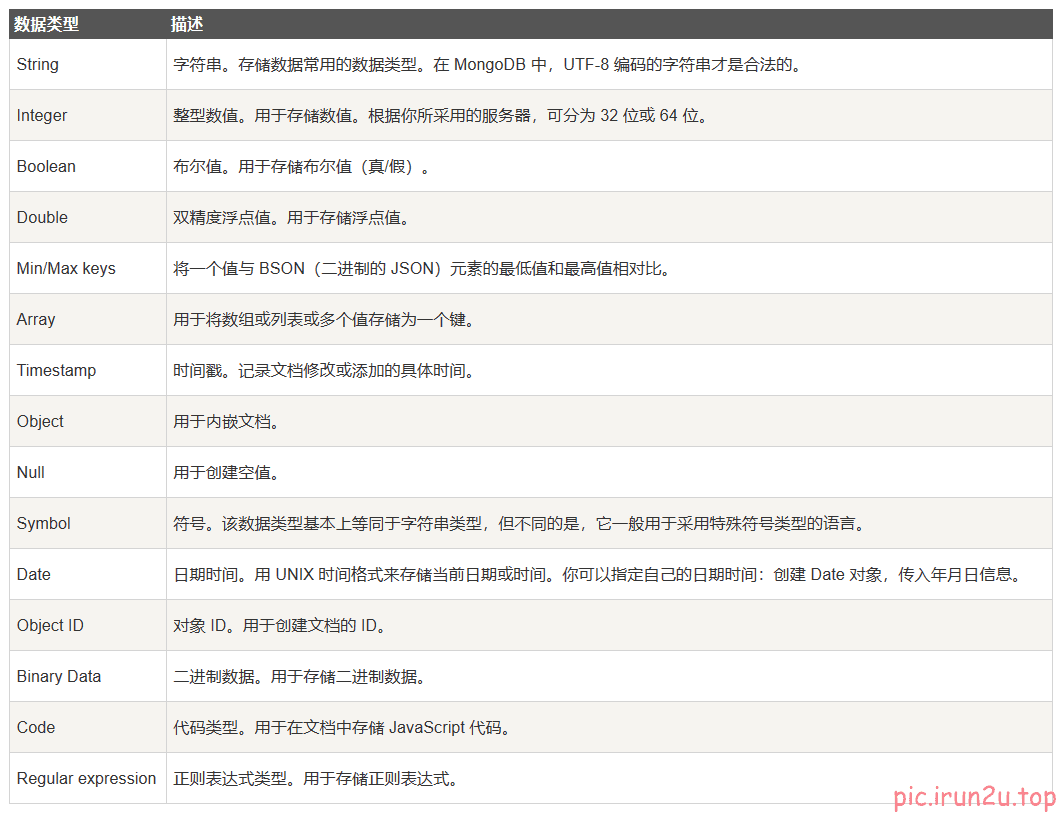The height and width of the screenshot is (814, 1058).
Task: Click the Object row label
Action: coord(40,422)
